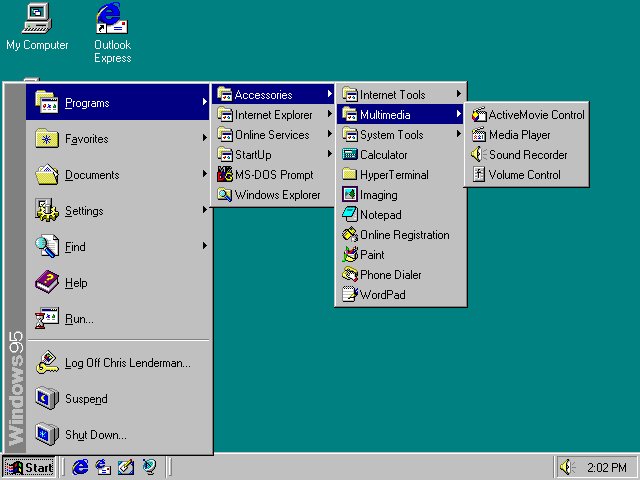The image size is (640, 480).
Task: Click the MS-DOS Prompt icon
Action: point(225,174)
